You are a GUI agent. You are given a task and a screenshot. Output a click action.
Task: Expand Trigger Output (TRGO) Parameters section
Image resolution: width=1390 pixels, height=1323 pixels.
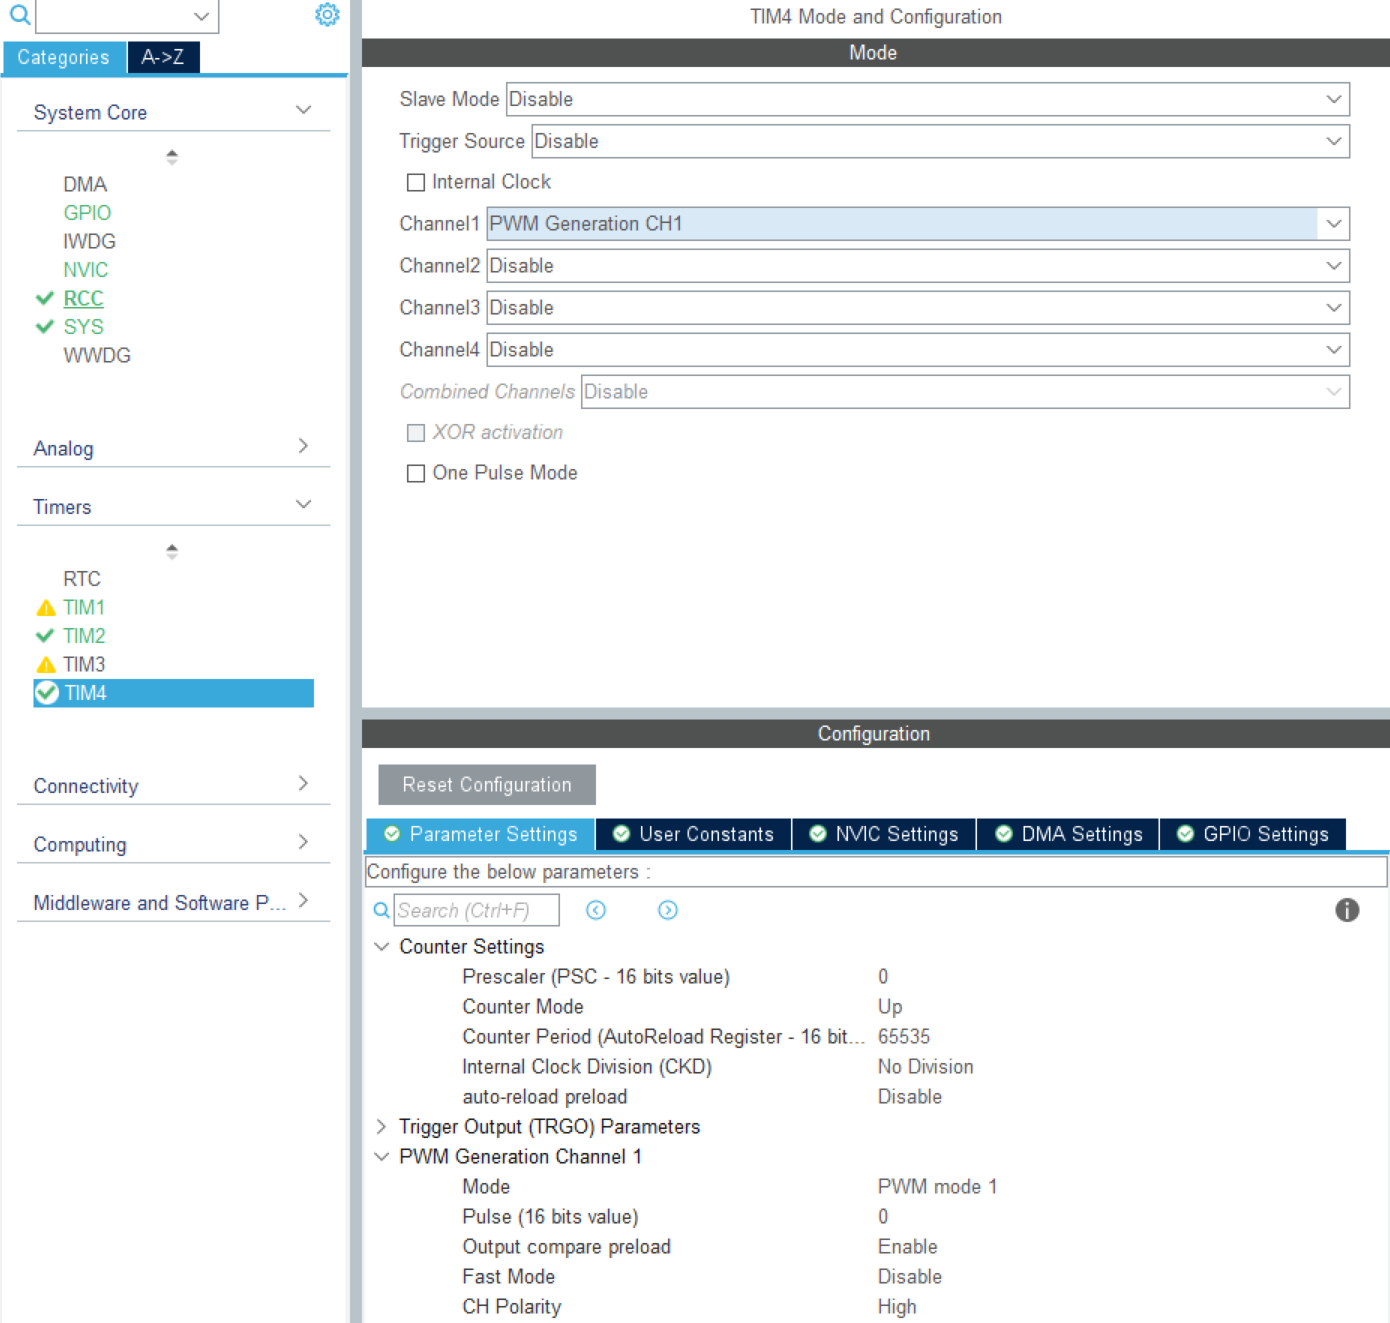(381, 1127)
